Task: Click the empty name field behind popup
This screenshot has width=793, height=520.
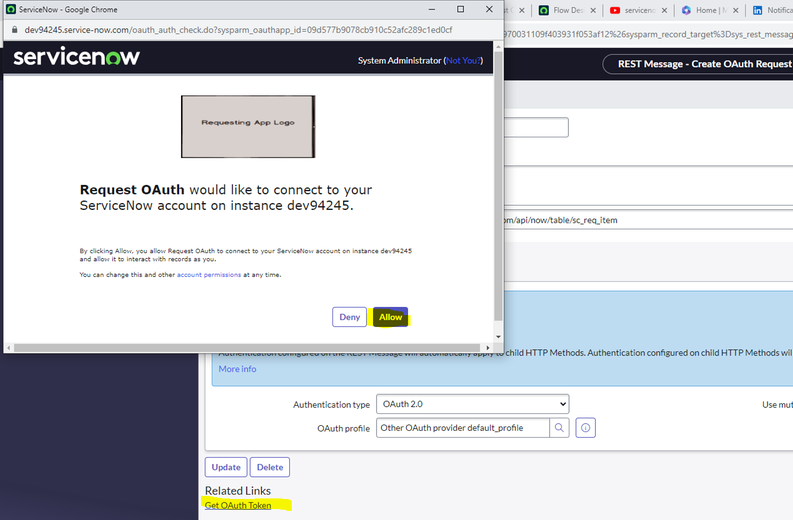Action: [536, 127]
